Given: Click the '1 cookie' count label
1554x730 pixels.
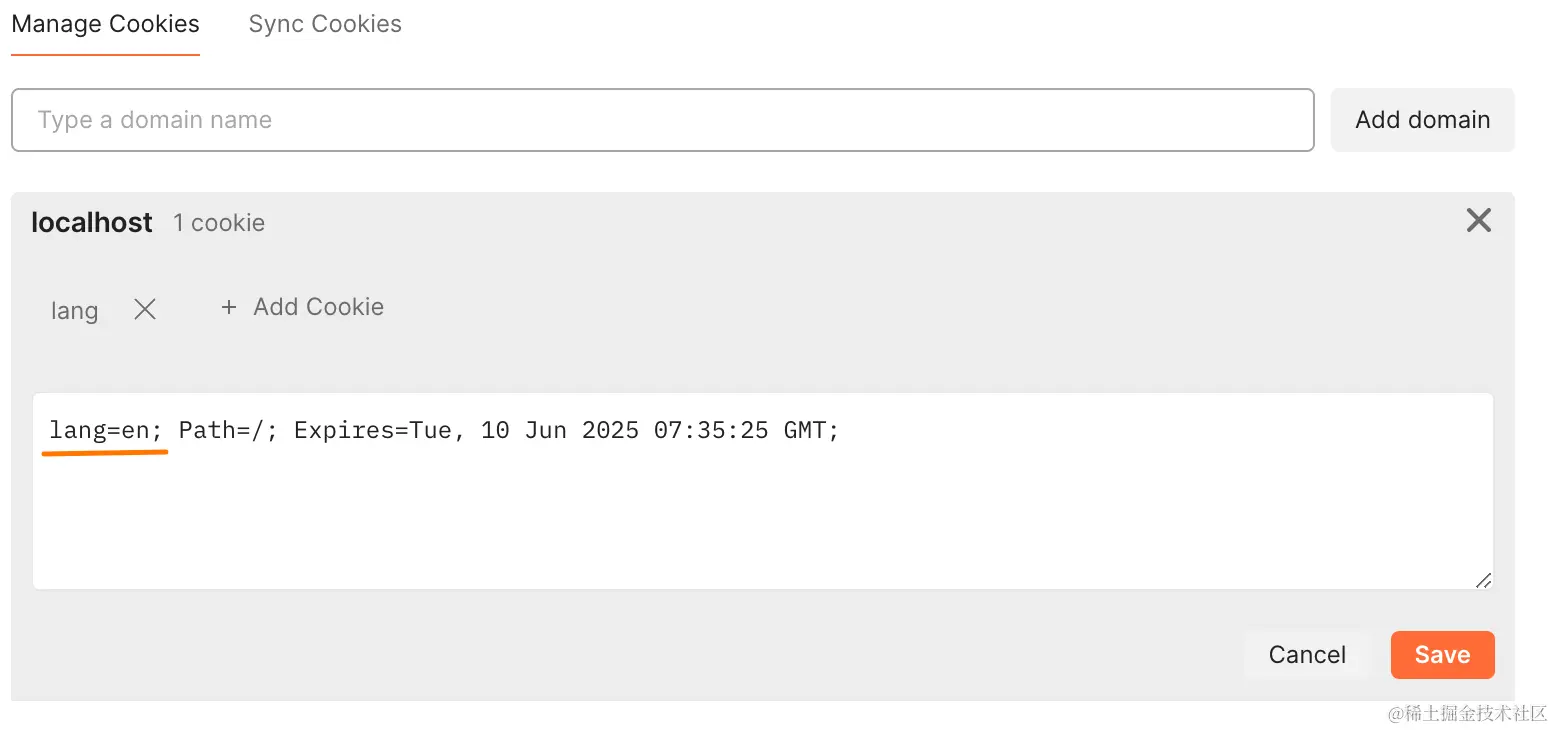Looking at the screenshot, I should 219,223.
